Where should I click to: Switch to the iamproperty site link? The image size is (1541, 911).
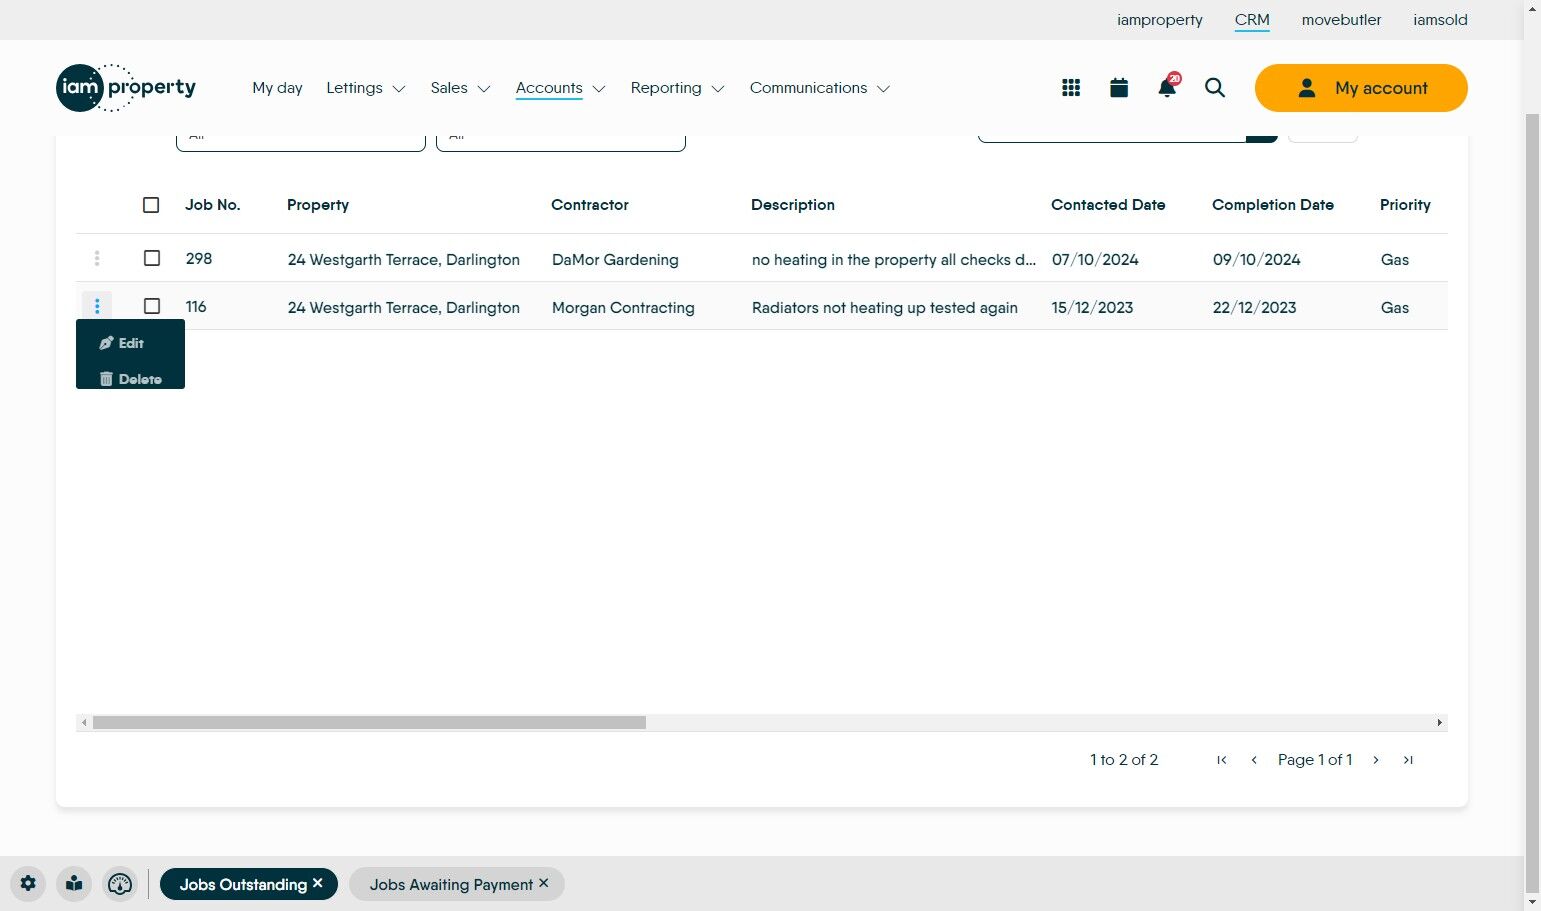click(x=1160, y=20)
